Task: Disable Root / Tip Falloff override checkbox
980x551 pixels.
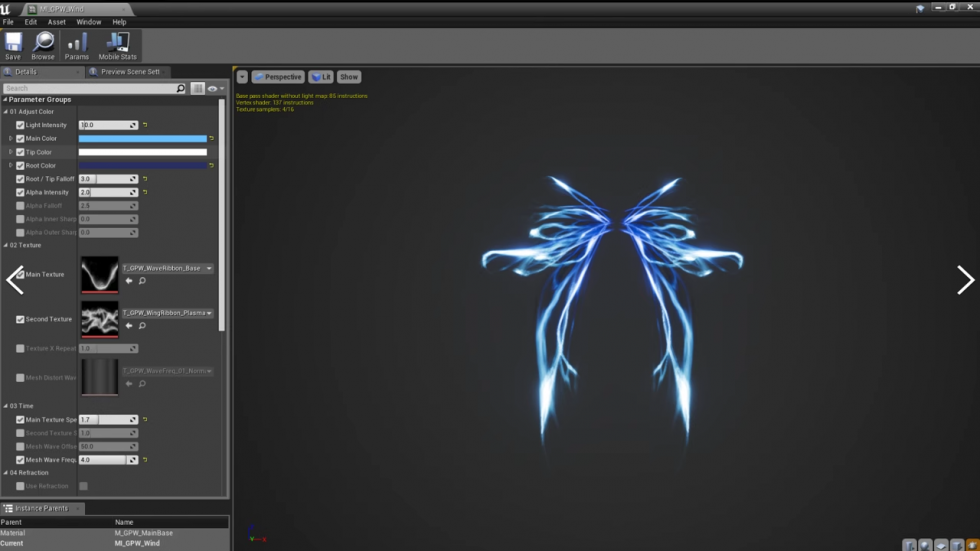Action: [x=20, y=179]
